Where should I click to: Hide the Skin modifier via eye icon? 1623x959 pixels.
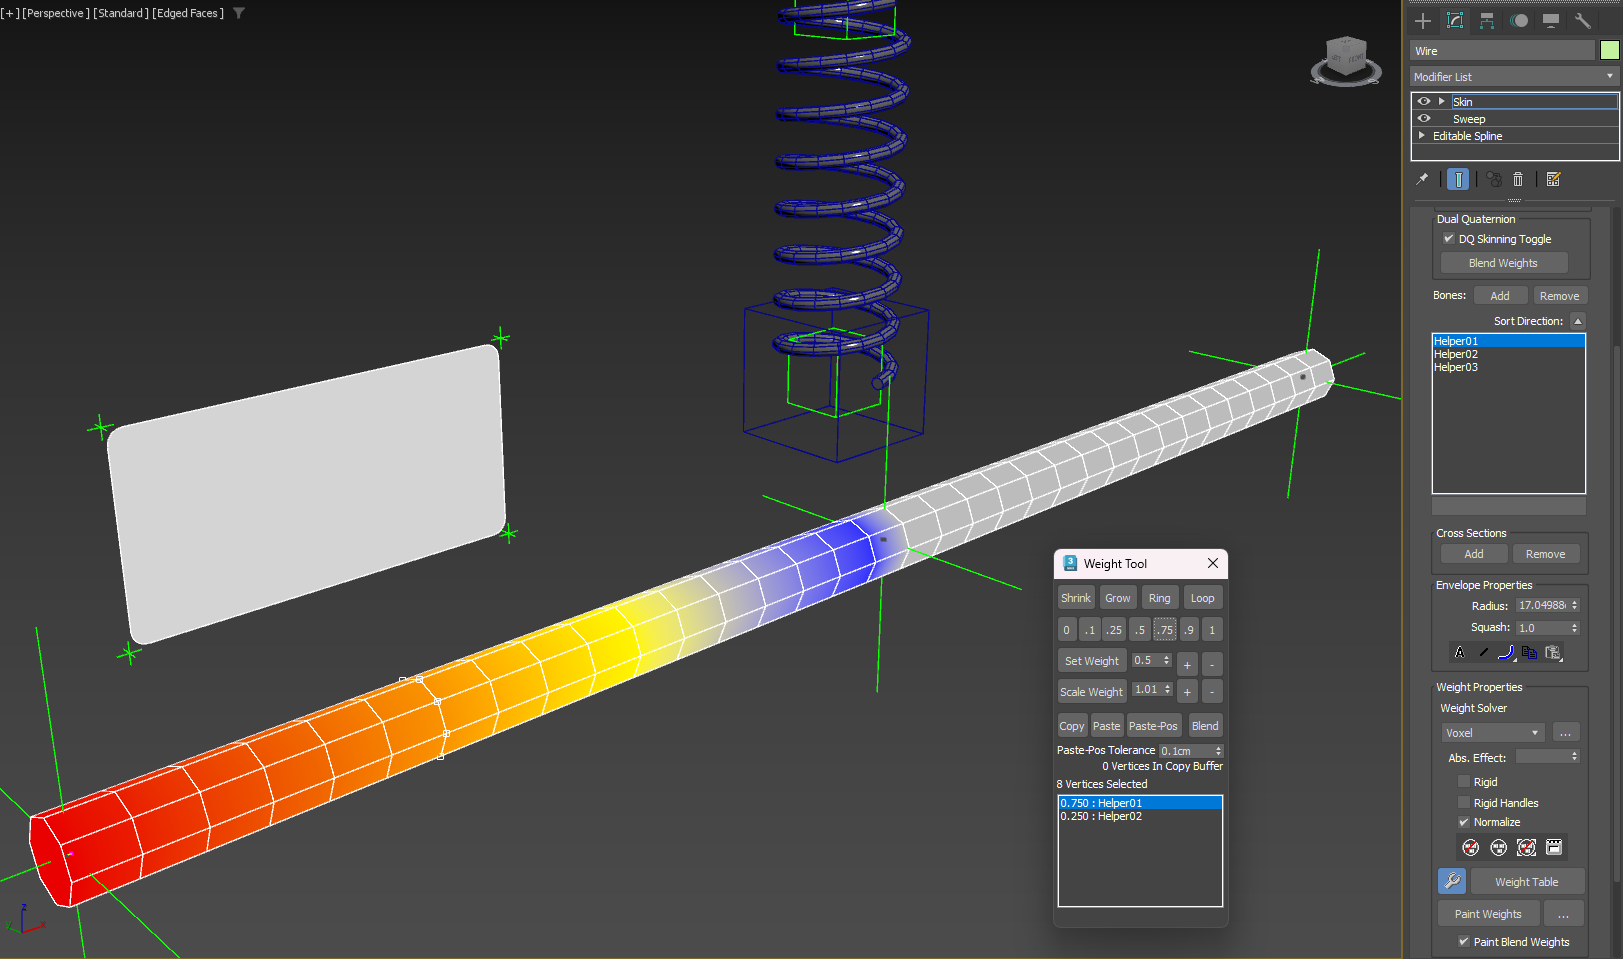pos(1424,101)
